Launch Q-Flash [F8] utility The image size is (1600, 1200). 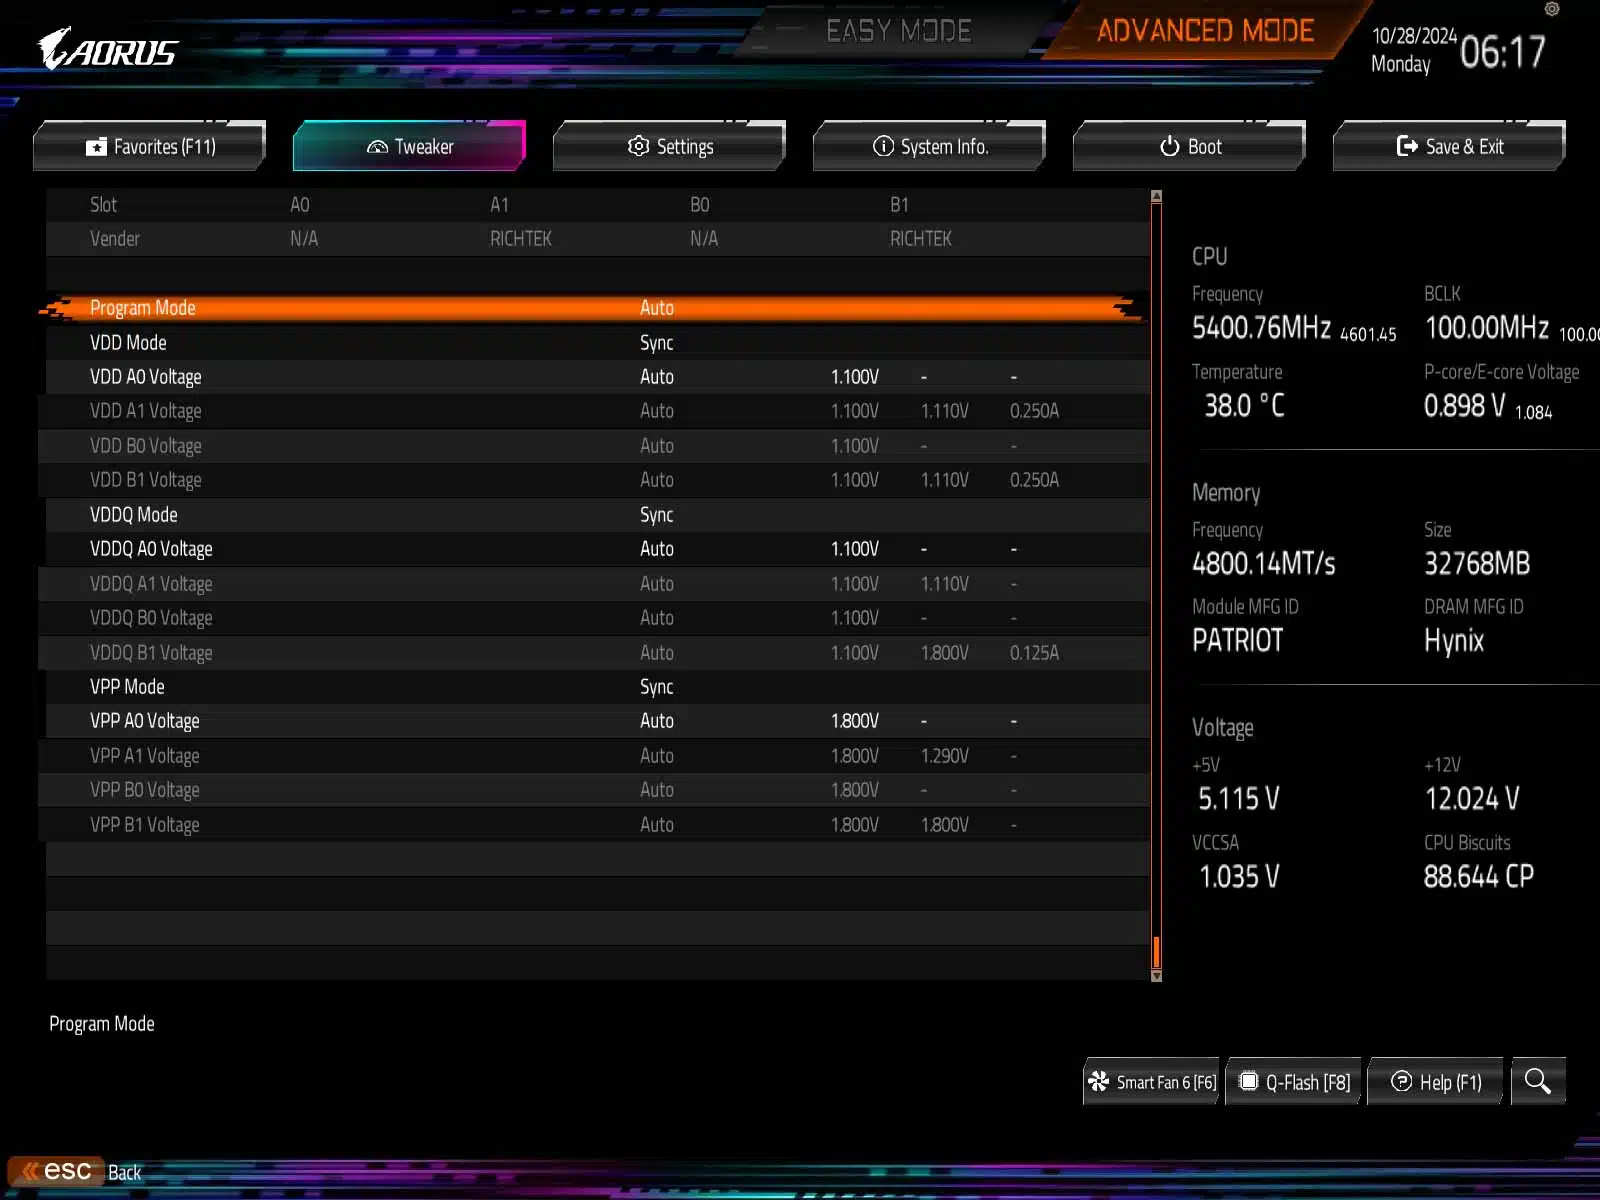[1295, 1082]
